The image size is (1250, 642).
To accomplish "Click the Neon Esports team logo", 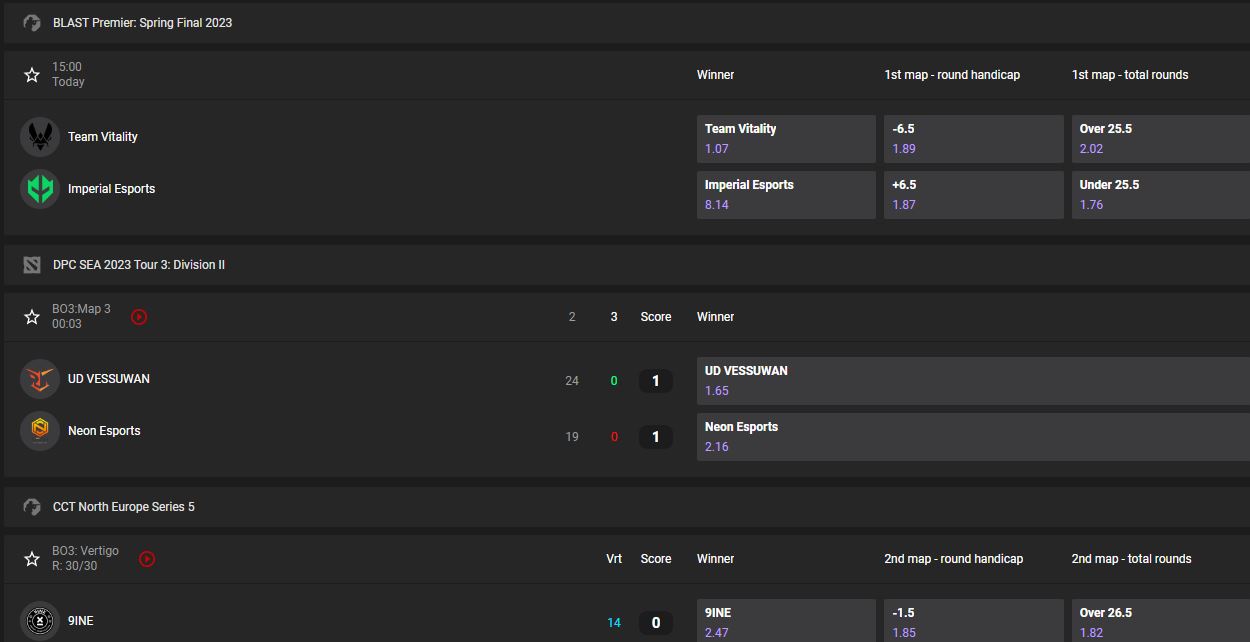I will [40, 431].
